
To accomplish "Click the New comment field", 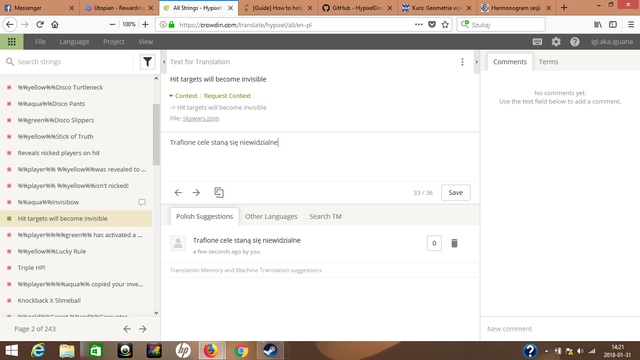I will coord(560,329).
